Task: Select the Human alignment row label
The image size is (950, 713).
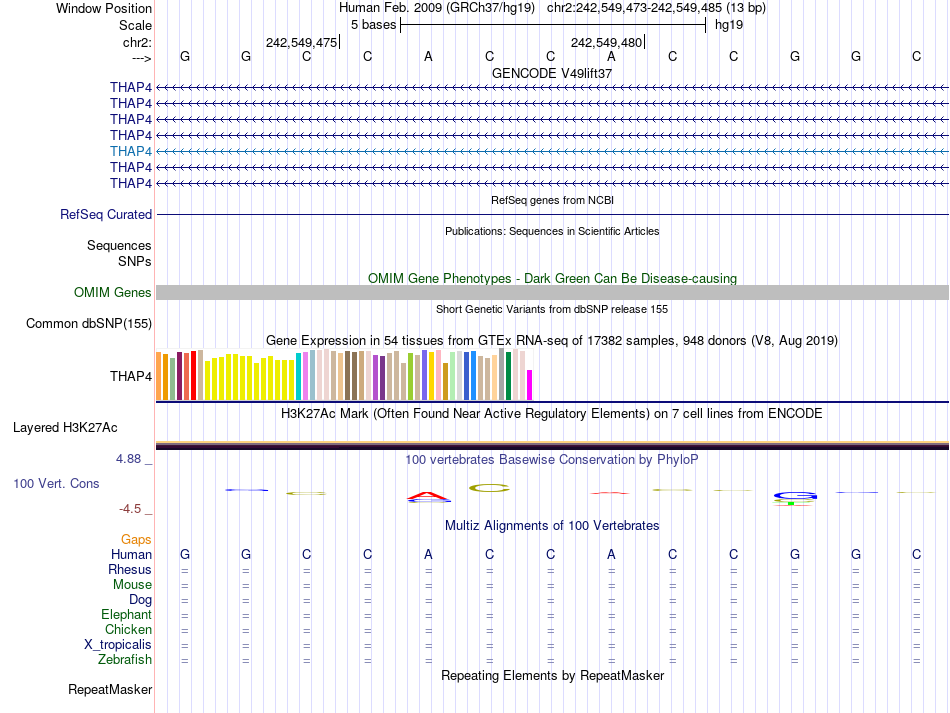Action: click(x=131, y=555)
